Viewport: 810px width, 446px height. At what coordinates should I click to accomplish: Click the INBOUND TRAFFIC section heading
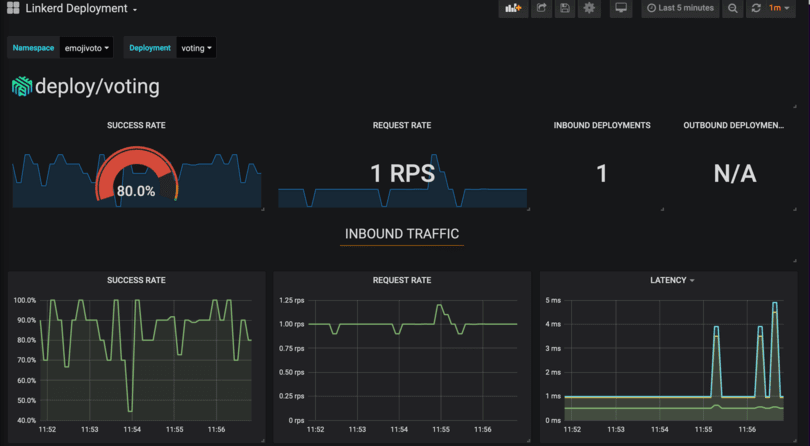(402, 234)
